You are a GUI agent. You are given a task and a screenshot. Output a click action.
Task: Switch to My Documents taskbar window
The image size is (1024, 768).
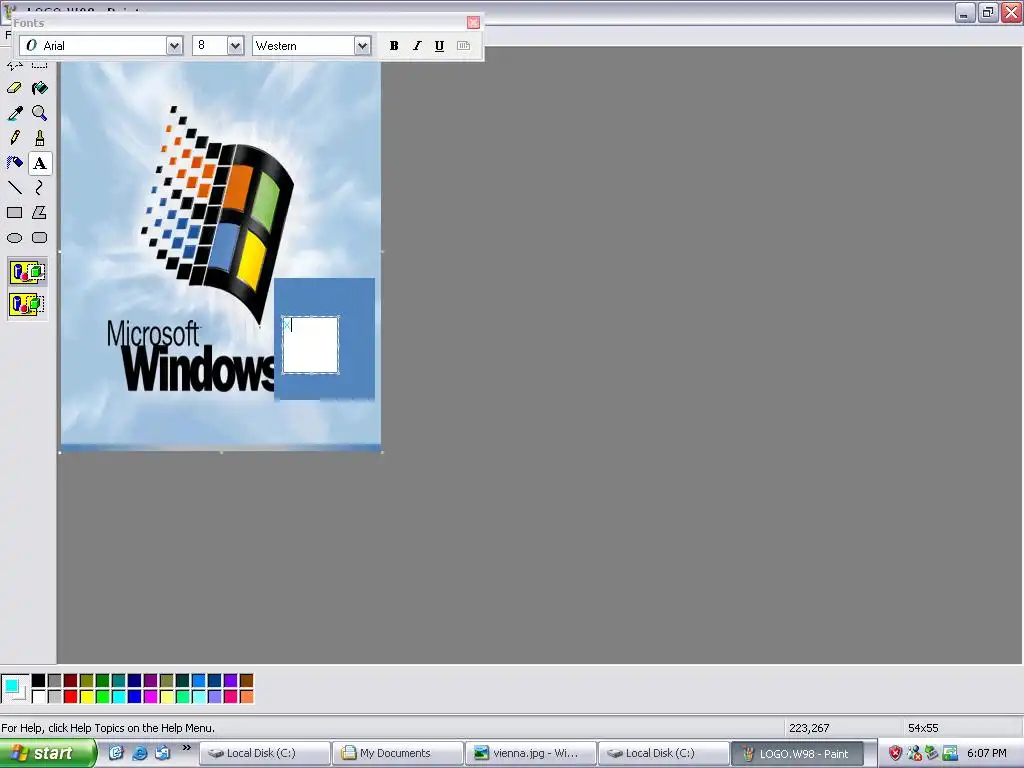(397, 753)
